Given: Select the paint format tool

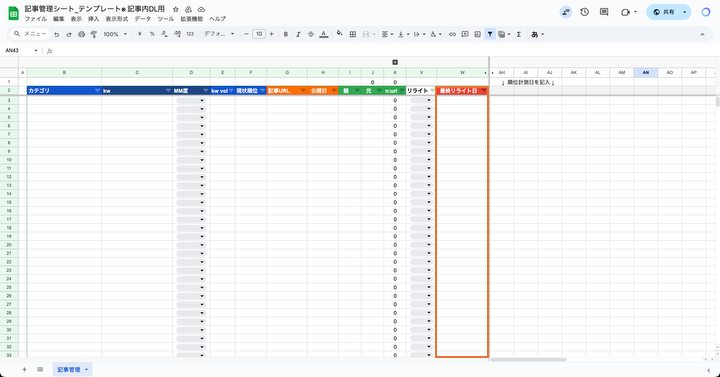Looking at the screenshot, I should coord(94,34).
